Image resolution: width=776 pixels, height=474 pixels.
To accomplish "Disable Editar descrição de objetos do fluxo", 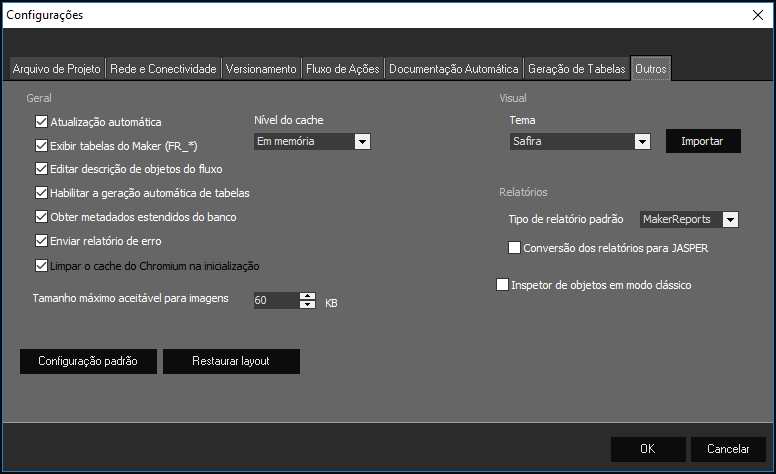I will coord(42,168).
